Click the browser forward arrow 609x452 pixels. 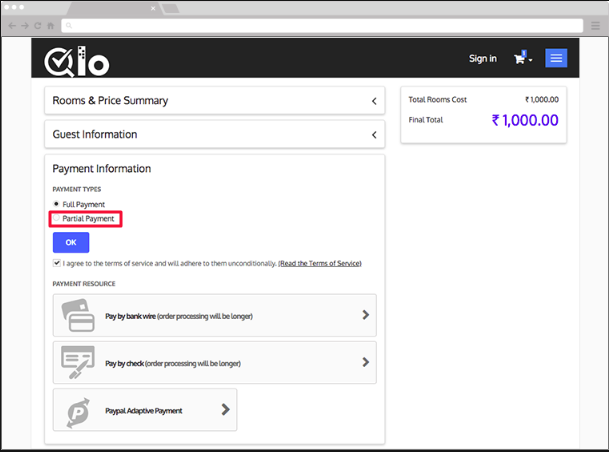[x=25, y=26]
